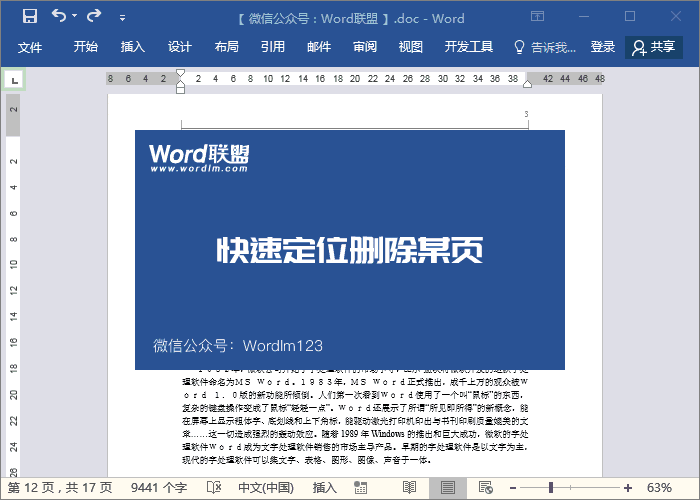Open the 文件 menu
Viewport: 700px width, 500px height.
pyautogui.click(x=30, y=47)
